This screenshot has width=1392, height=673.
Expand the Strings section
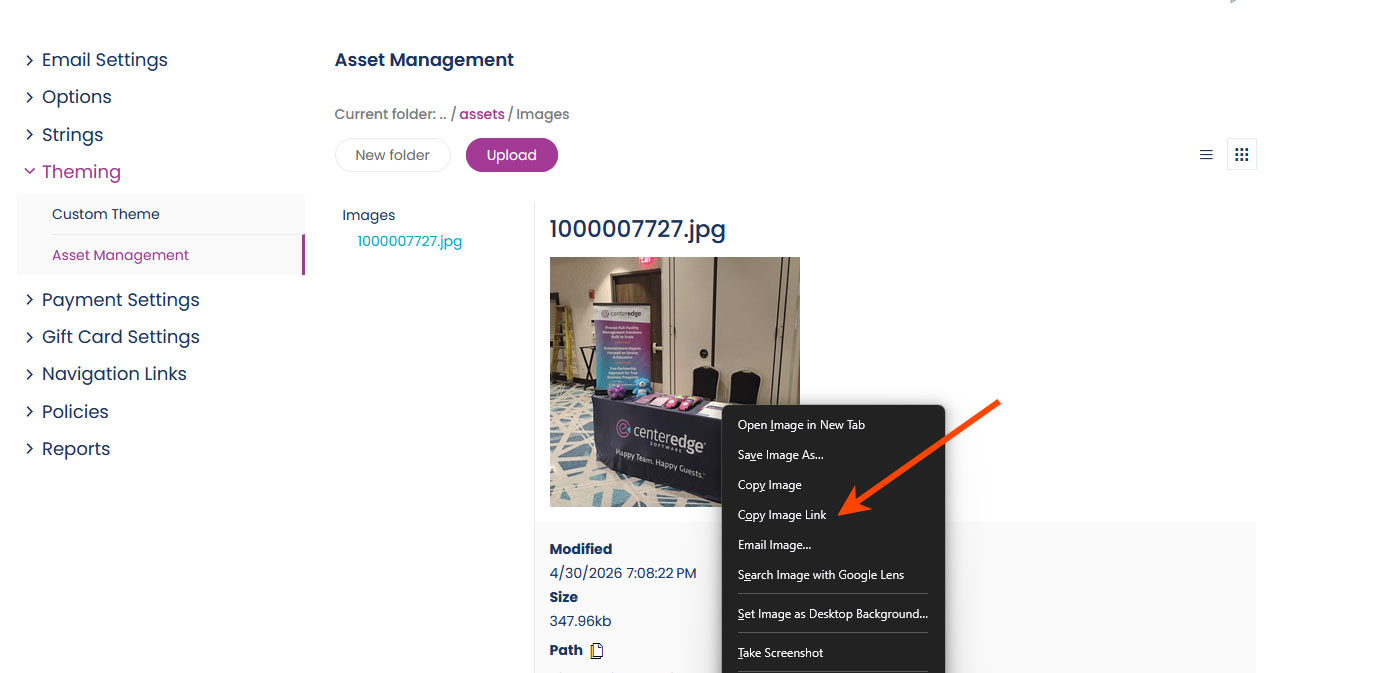(x=64, y=135)
